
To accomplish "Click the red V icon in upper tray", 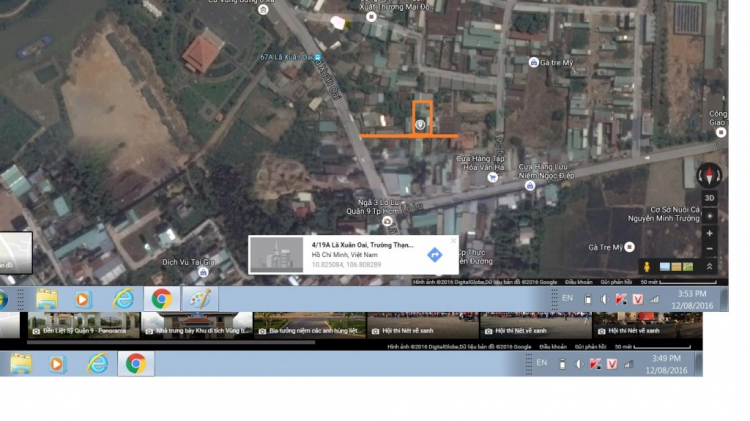I will point(638,299).
